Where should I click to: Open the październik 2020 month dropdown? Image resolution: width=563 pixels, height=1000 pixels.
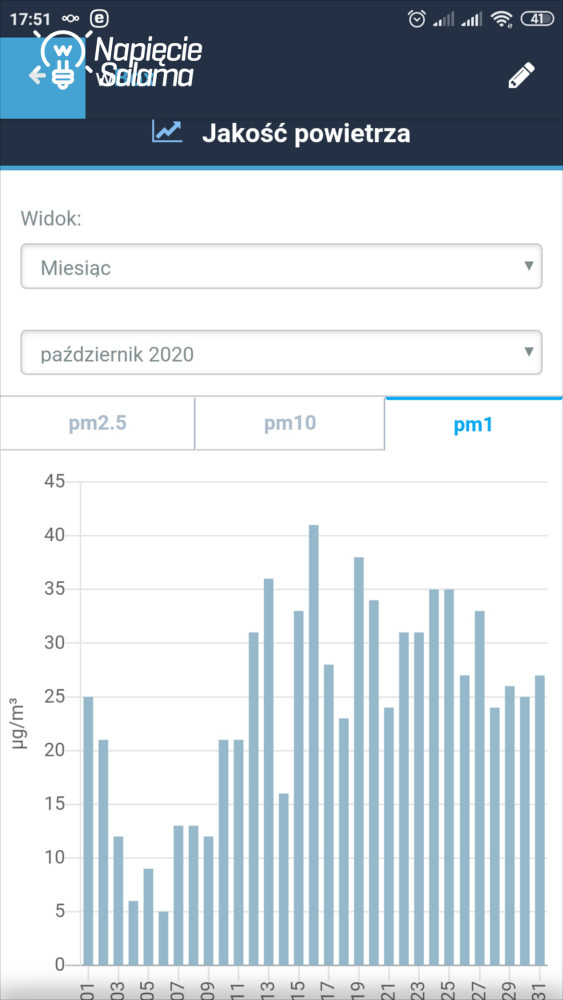tap(281, 352)
